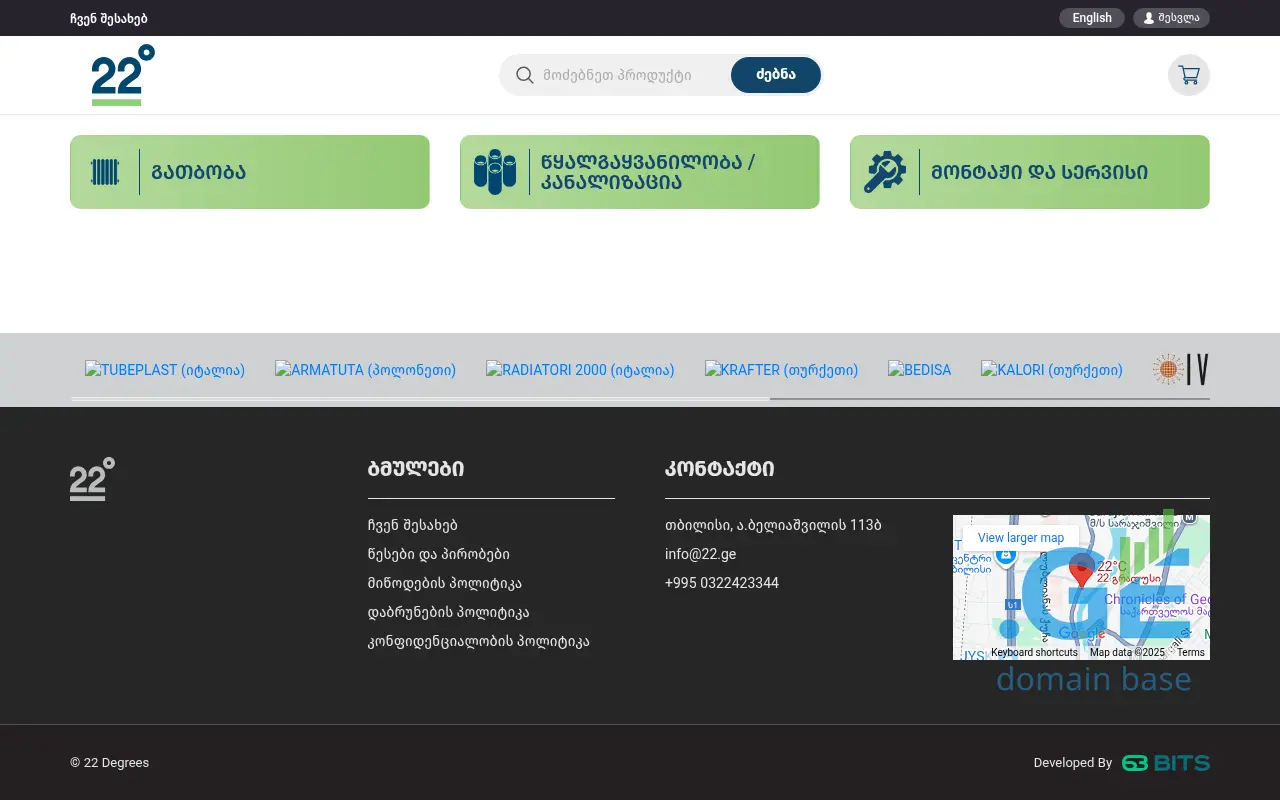Viewport: 1280px width, 800px height.
Task: Open the KRAFTER (თურქეთი) brand link
Action: [781, 370]
